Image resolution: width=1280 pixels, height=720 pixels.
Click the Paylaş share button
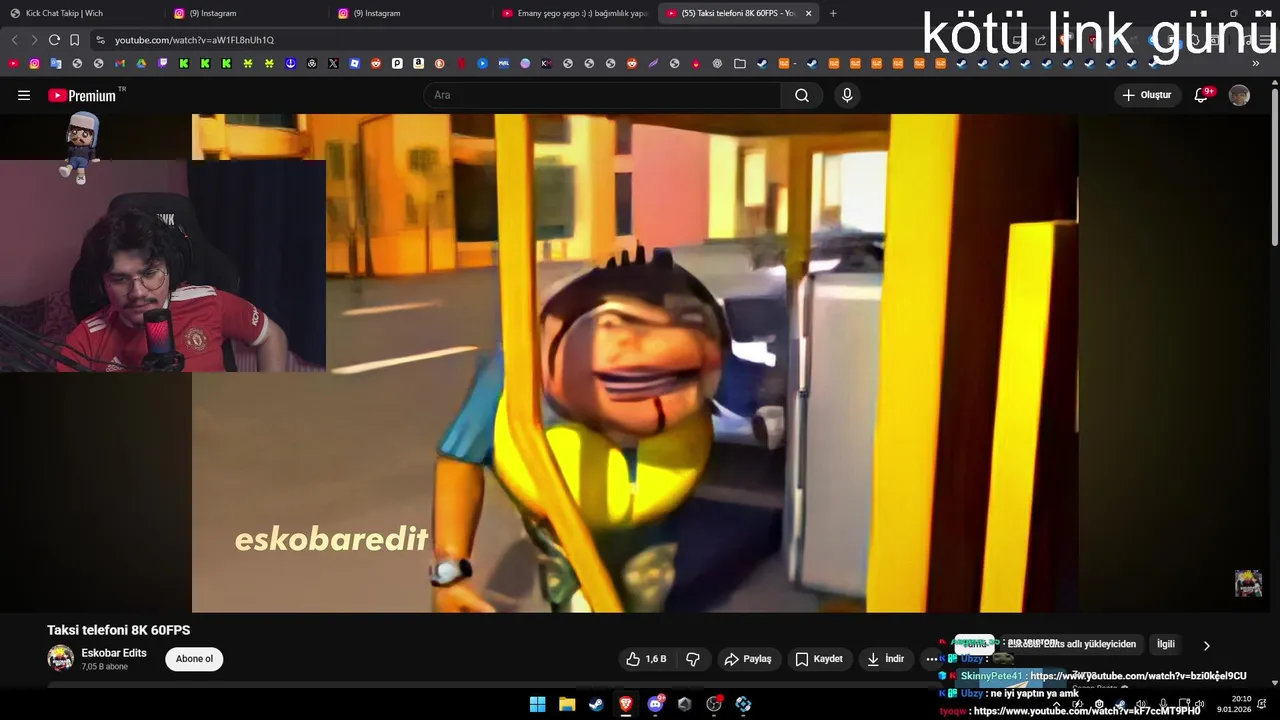coord(748,659)
